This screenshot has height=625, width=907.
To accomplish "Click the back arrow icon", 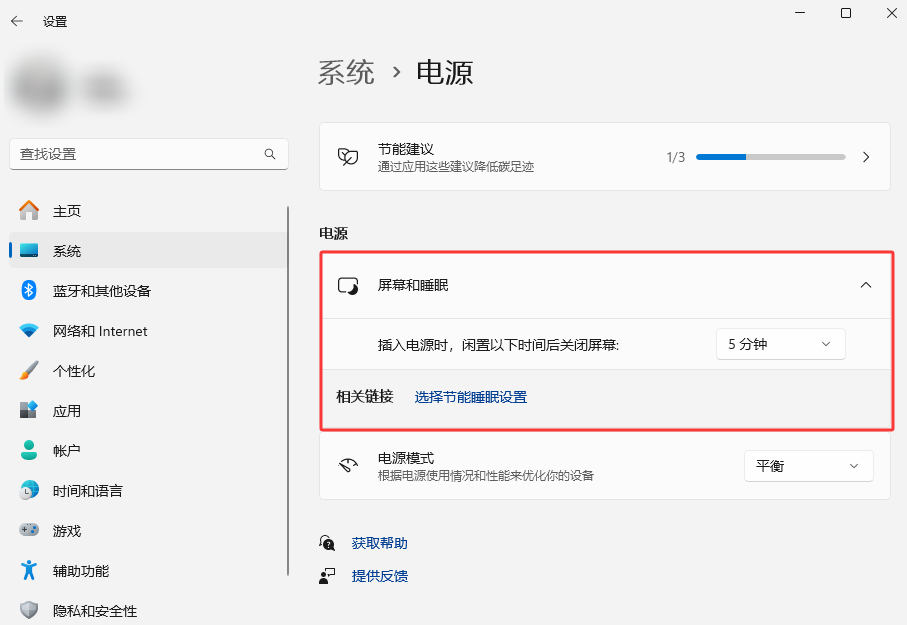I will point(17,21).
